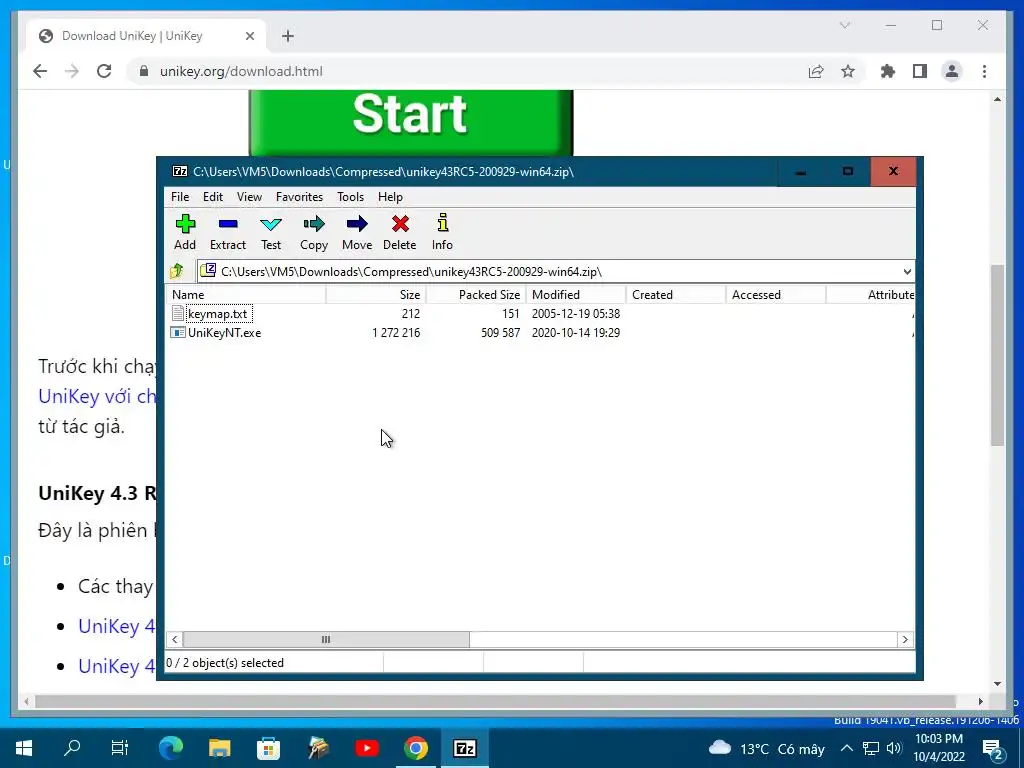Open Windows taskbar search
The width and height of the screenshot is (1024, 768).
[x=72, y=748]
